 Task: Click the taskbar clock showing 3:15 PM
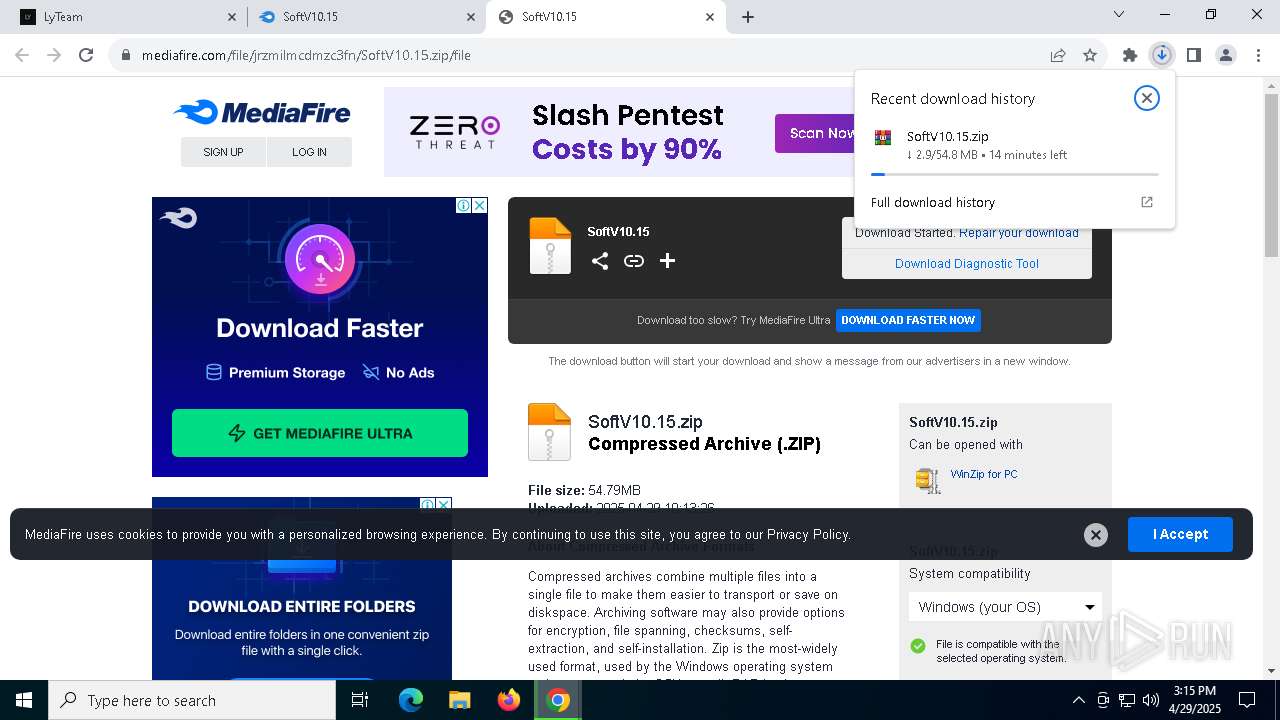[1194, 700]
